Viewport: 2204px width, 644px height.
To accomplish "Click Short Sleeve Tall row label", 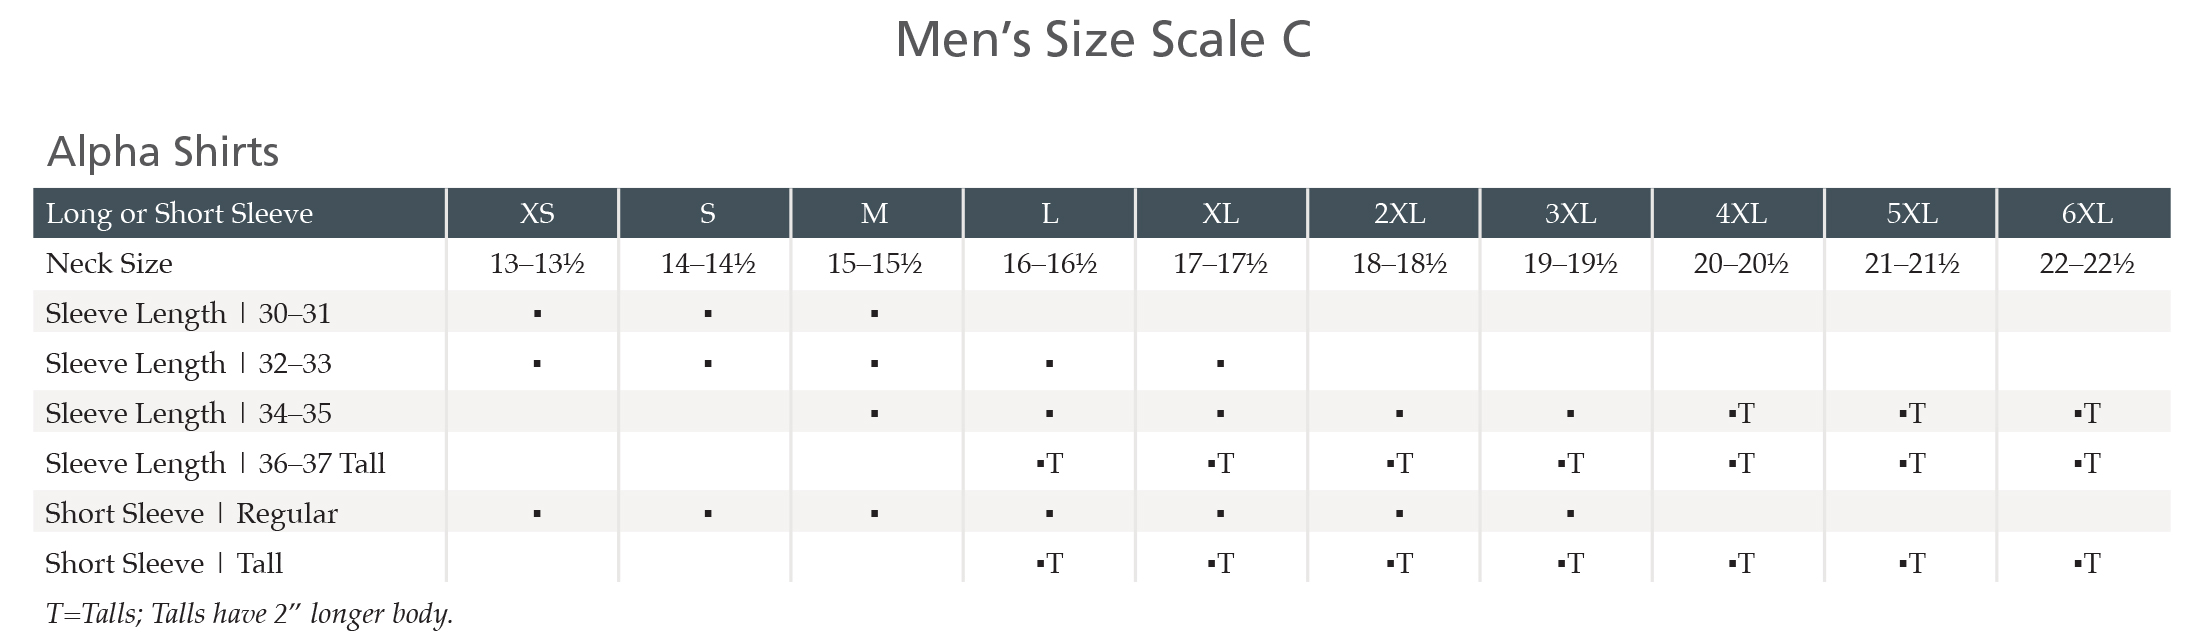I will click(x=164, y=563).
